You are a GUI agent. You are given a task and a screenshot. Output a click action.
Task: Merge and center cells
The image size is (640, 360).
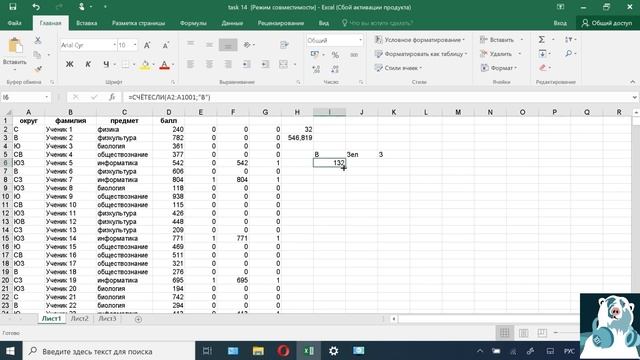(x=283, y=64)
